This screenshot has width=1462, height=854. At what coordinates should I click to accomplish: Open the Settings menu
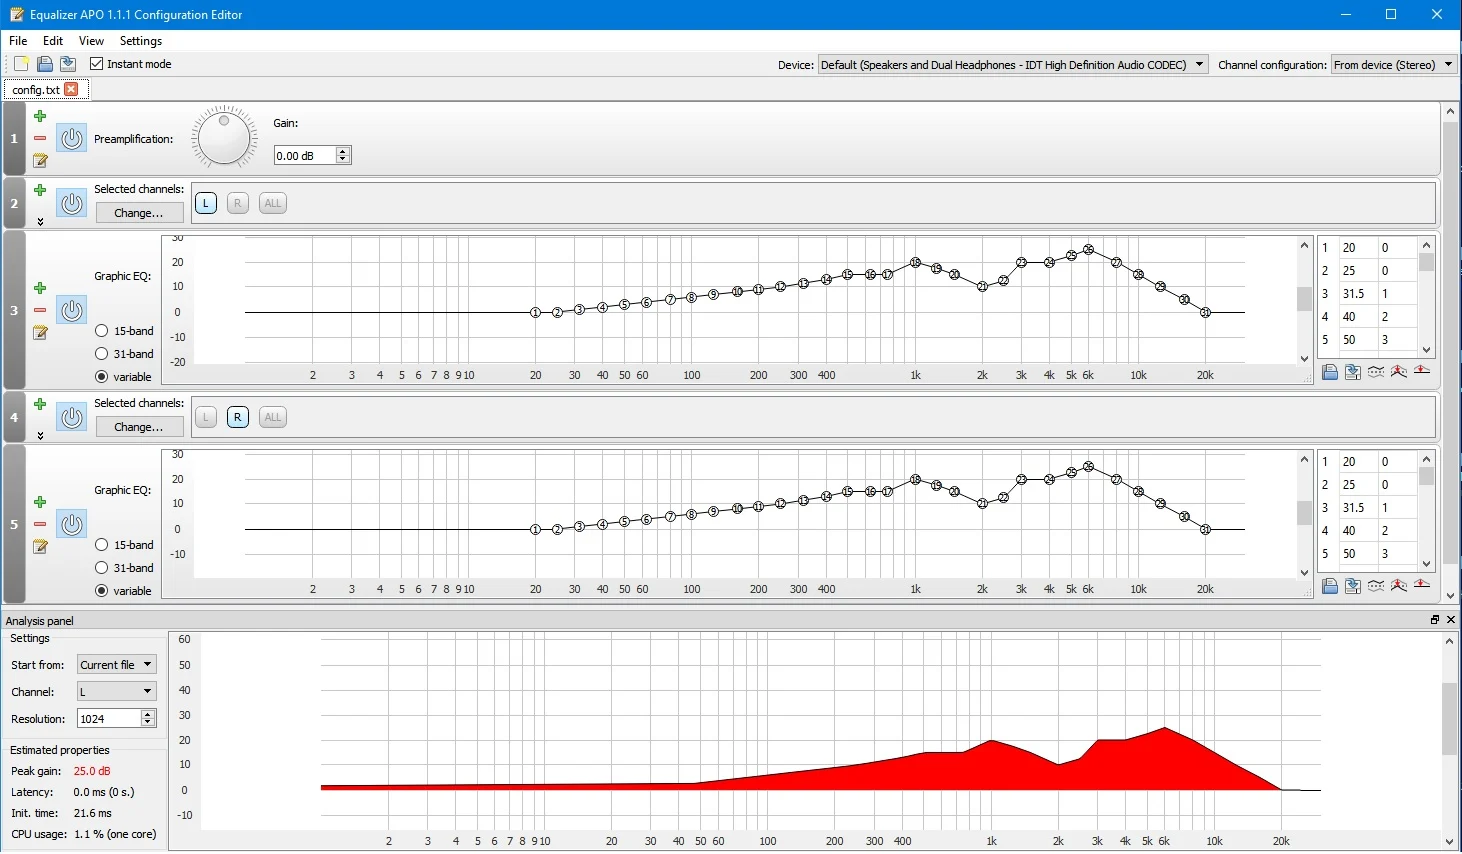(141, 41)
